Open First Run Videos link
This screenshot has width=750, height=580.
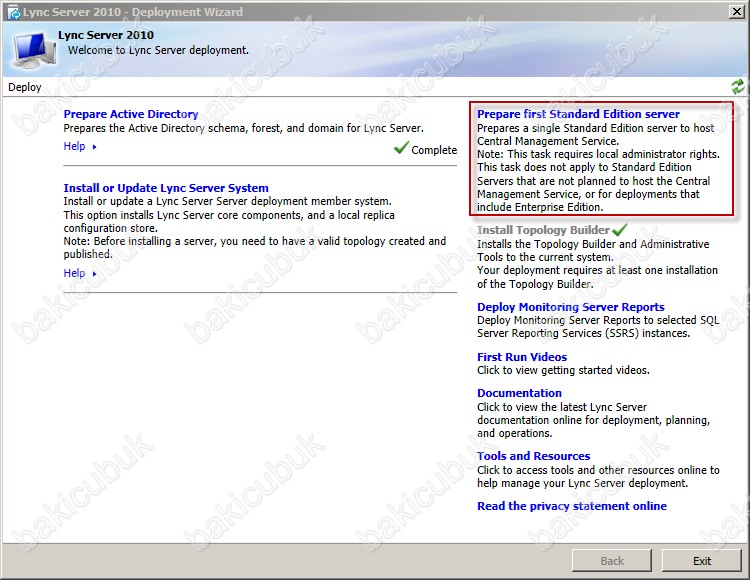coord(522,357)
